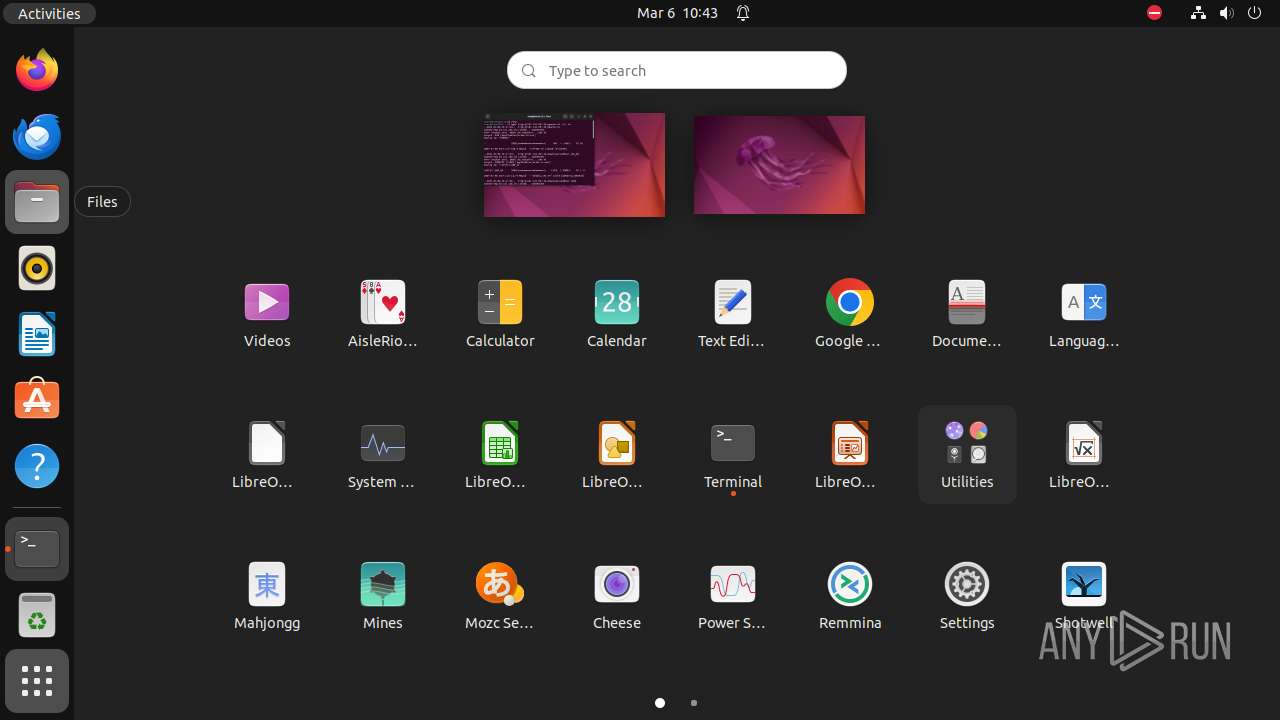
Task: Open LibreOffice Impress presentation icon
Action: click(850, 455)
